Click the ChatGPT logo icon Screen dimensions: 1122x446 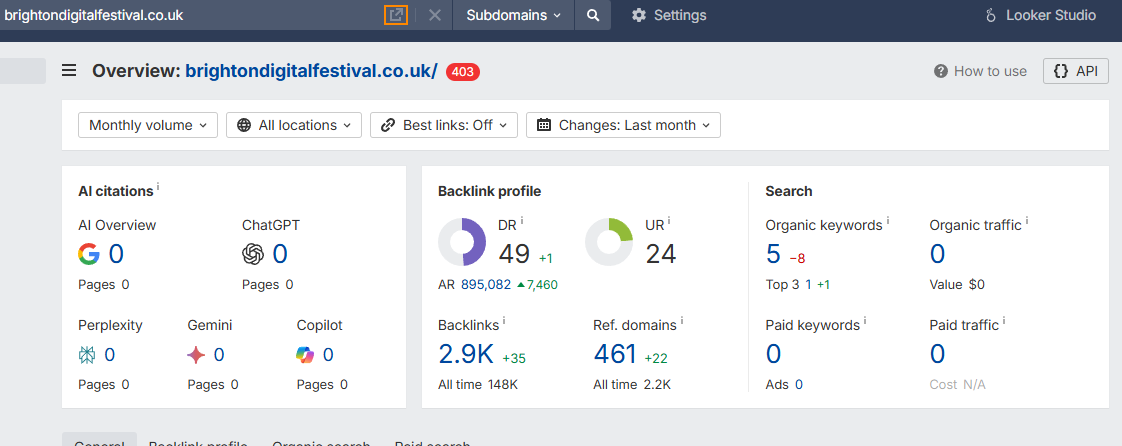pyautogui.click(x=253, y=254)
